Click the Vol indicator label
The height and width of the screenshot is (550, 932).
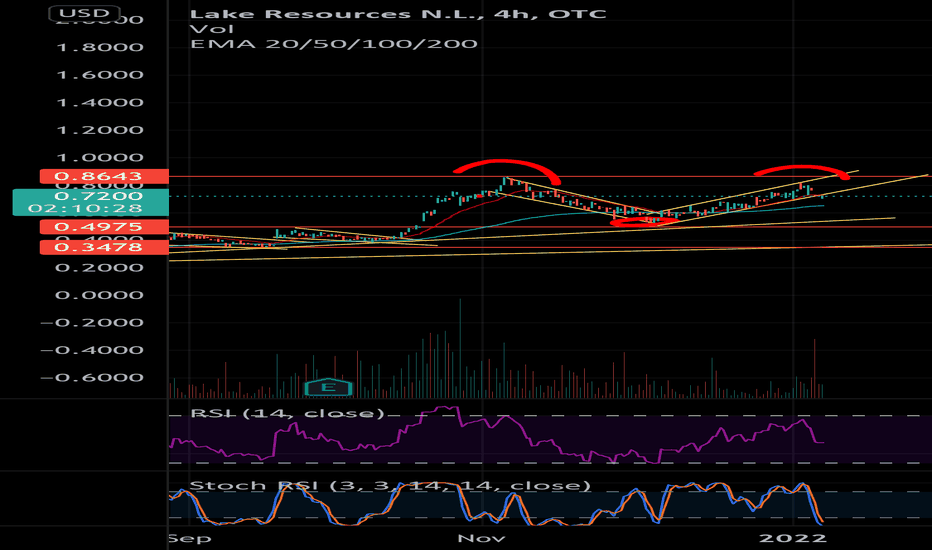pyautogui.click(x=212, y=29)
